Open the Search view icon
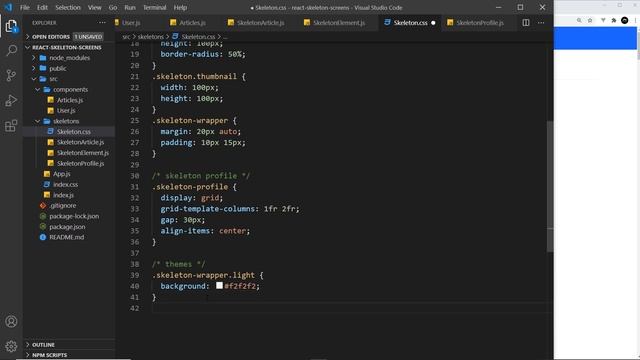 [11, 51]
